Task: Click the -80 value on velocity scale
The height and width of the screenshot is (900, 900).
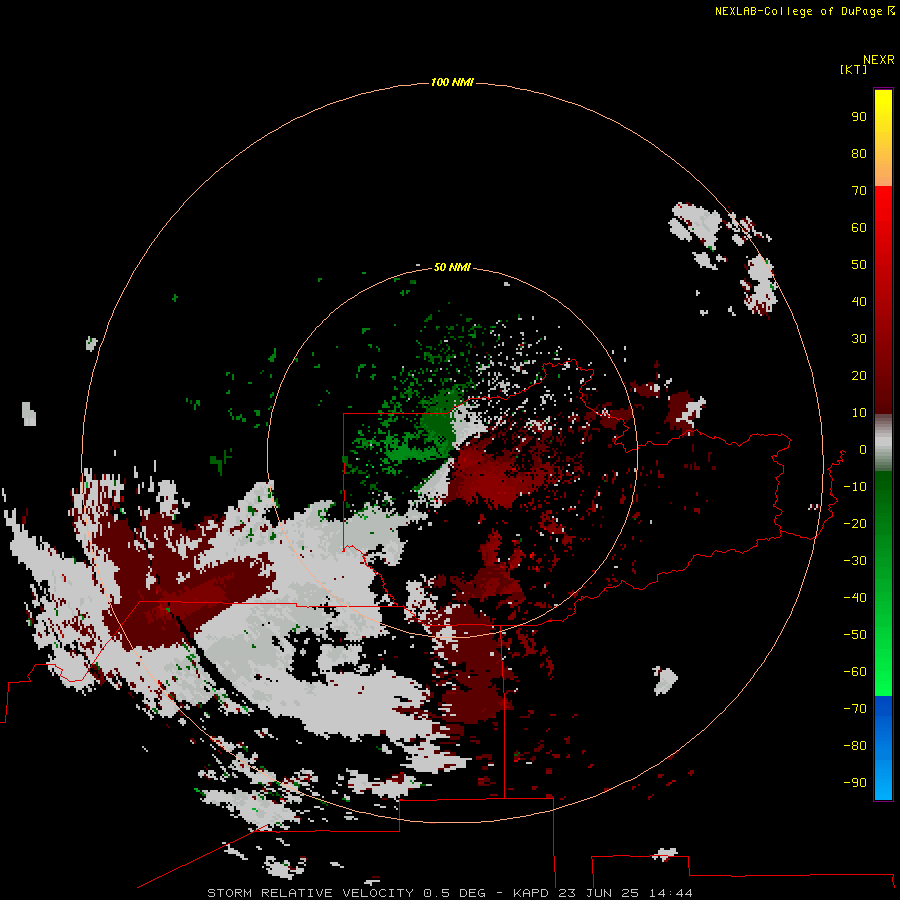Action: (855, 746)
